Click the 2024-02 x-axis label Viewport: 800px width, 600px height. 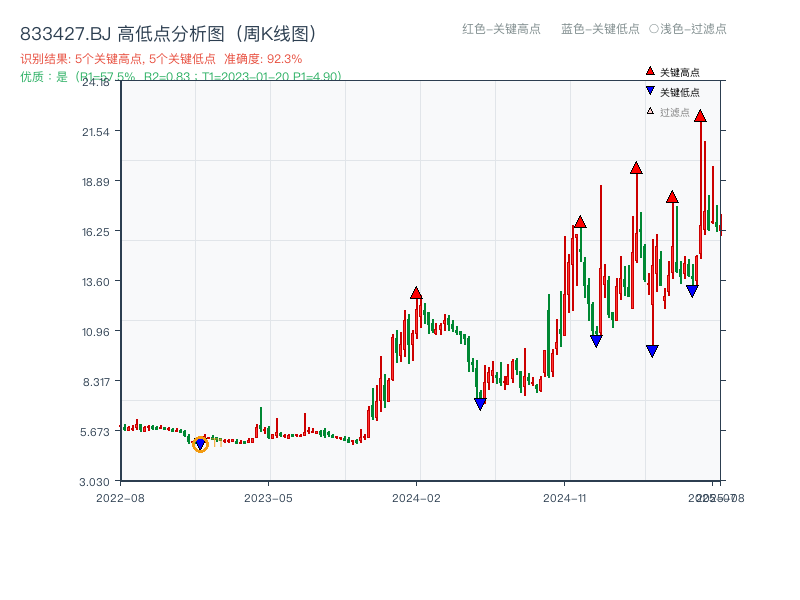pos(417,496)
